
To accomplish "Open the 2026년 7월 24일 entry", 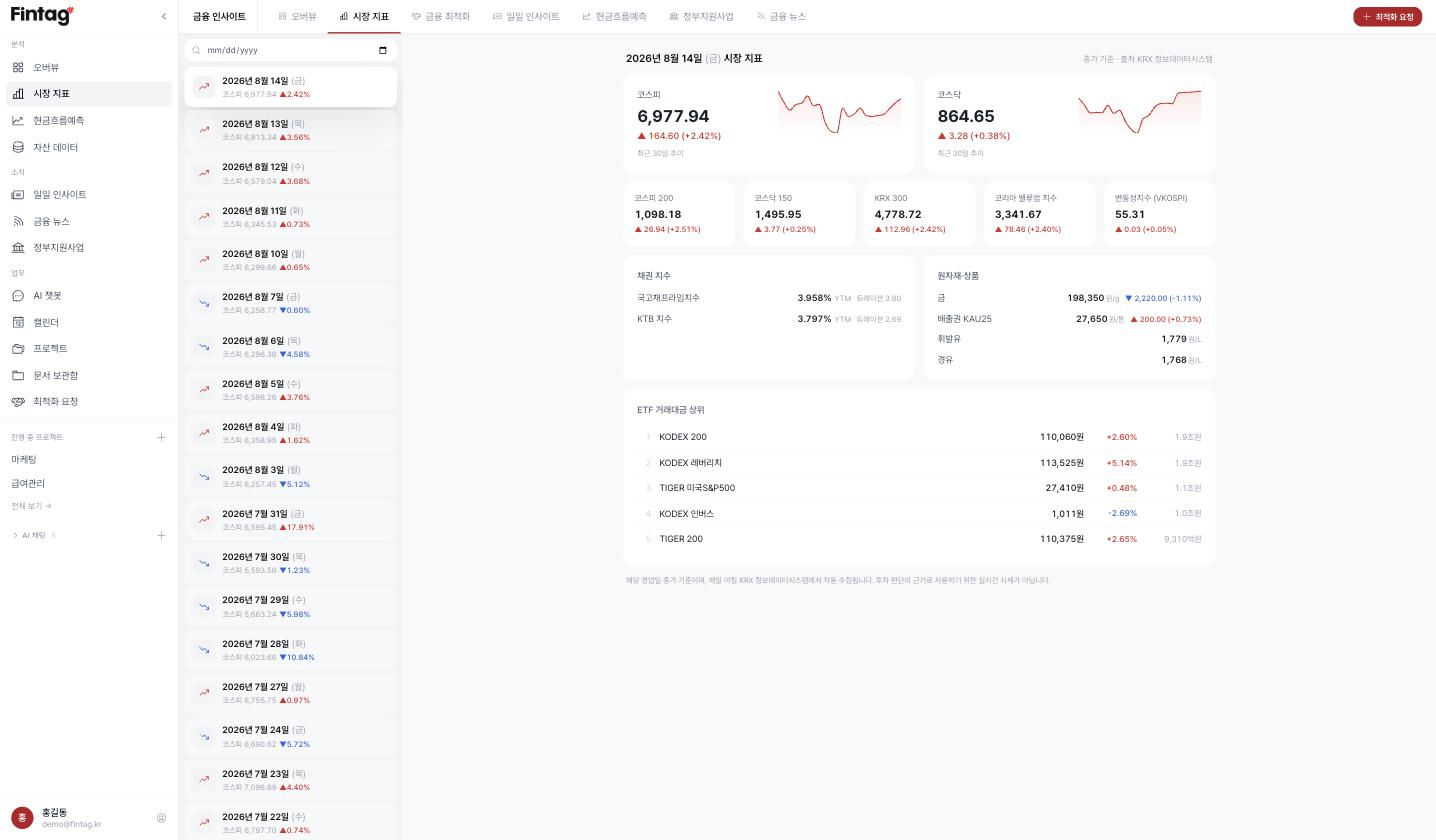I will [x=291, y=736].
